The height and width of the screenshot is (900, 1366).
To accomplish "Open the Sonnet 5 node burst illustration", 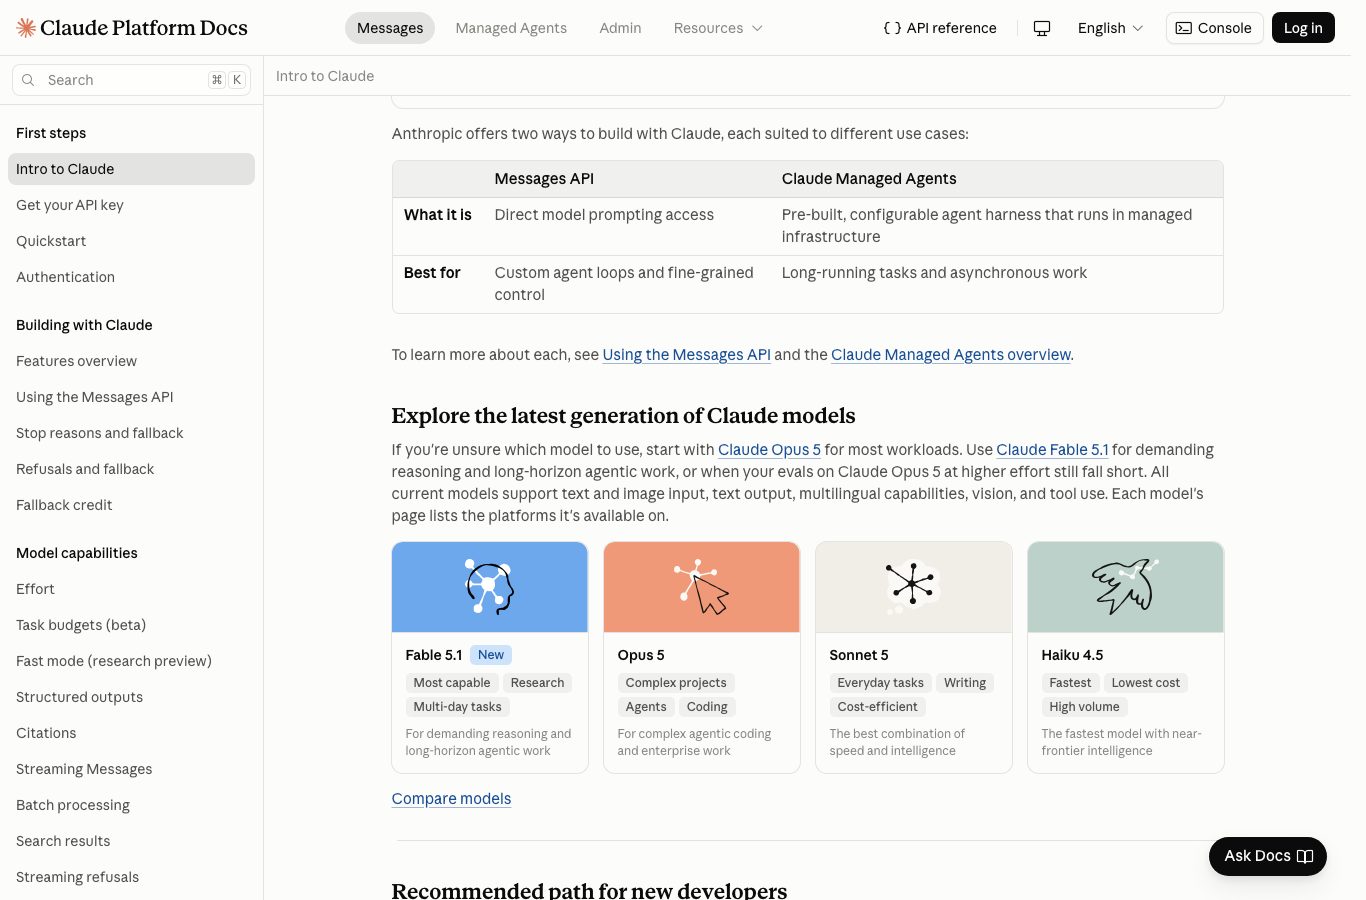I will pyautogui.click(x=914, y=587).
